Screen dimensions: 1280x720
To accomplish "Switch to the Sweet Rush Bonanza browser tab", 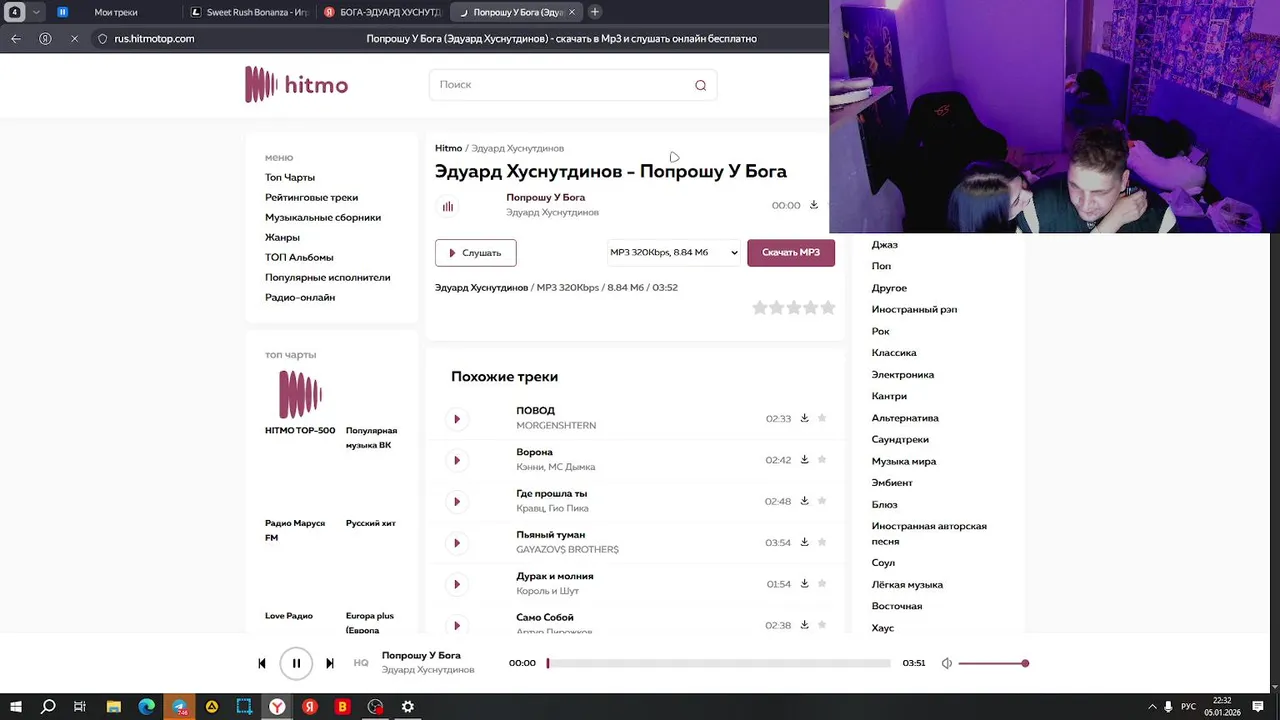I will [250, 12].
